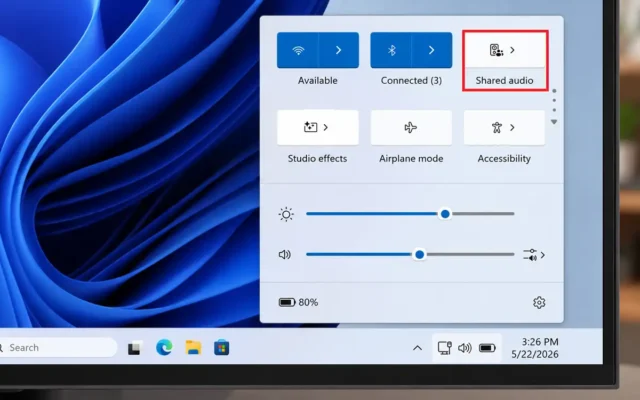Click the battery tray icon
This screenshot has height=400, width=640.
(x=487, y=348)
